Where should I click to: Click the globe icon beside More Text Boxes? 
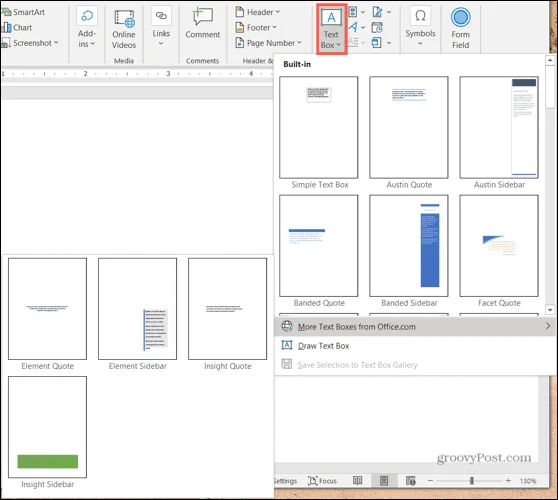[x=287, y=326]
